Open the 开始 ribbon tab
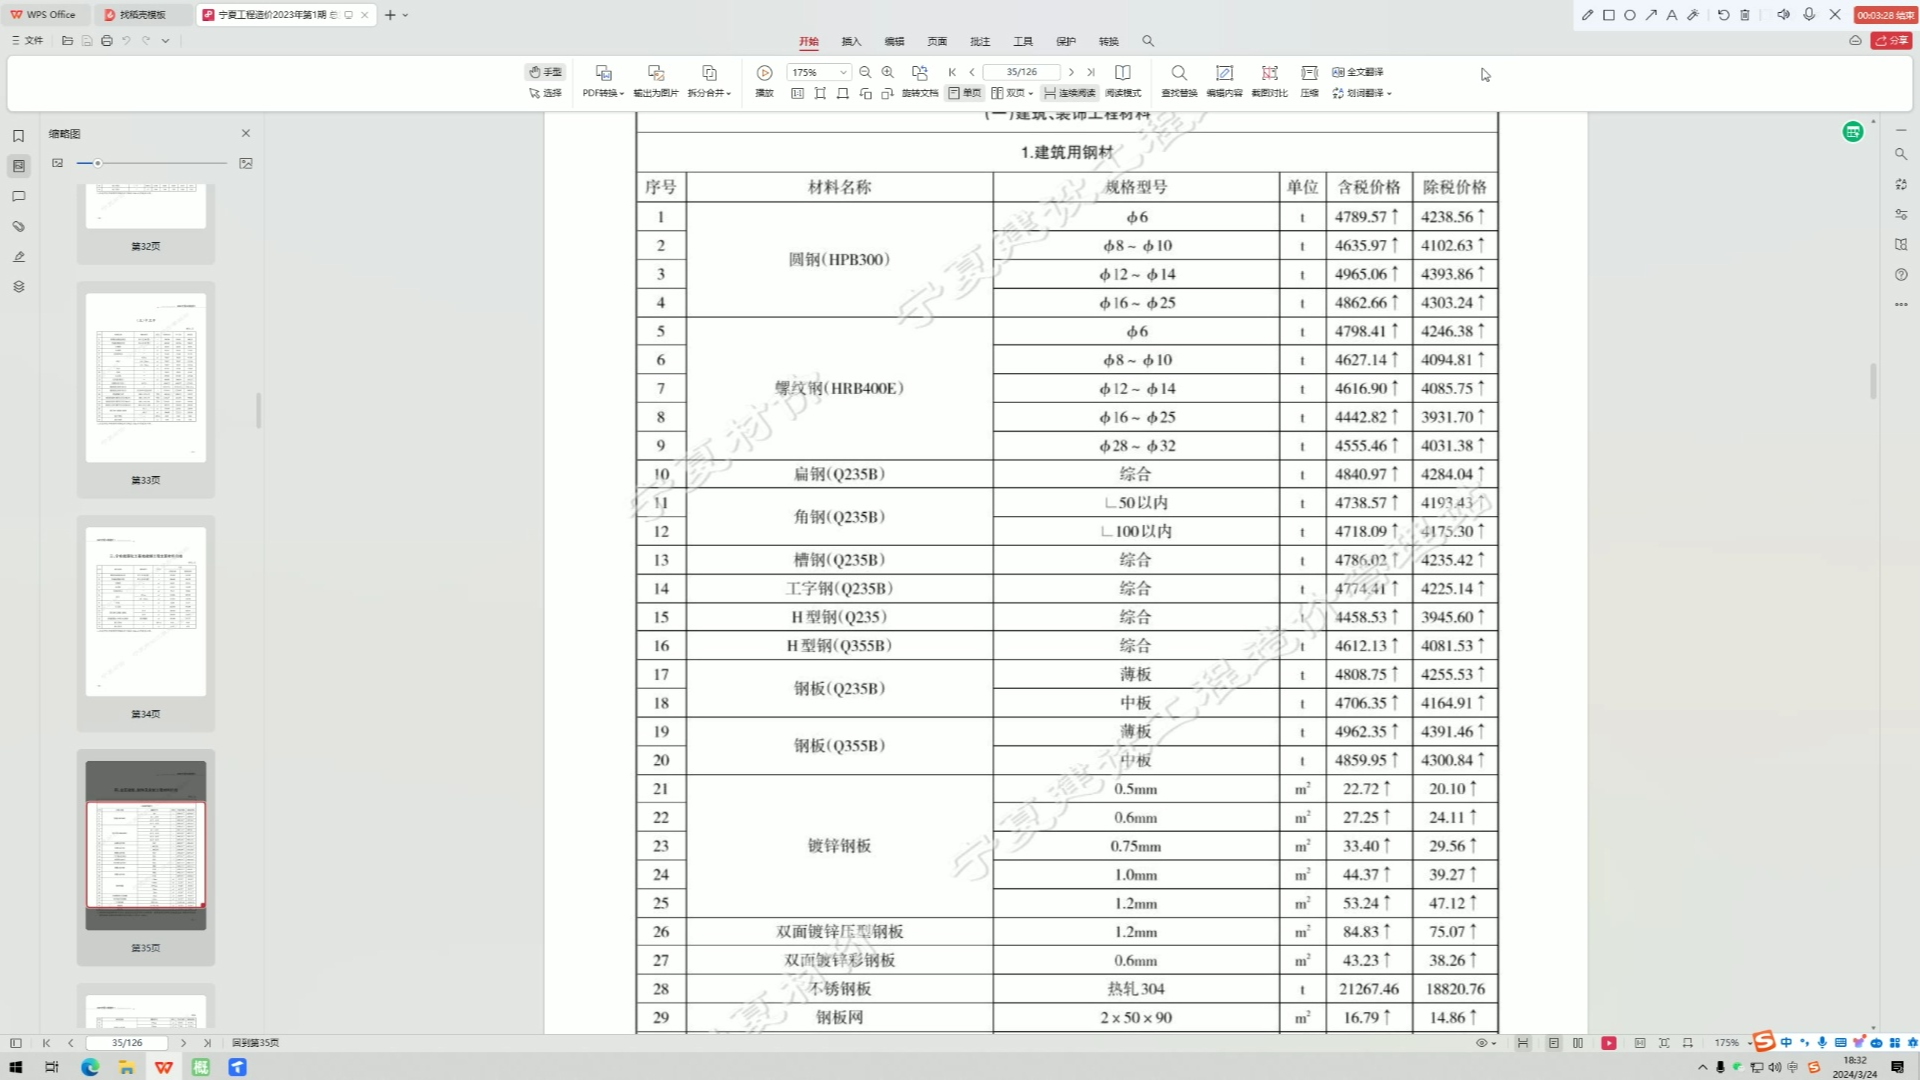 pyautogui.click(x=809, y=41)
